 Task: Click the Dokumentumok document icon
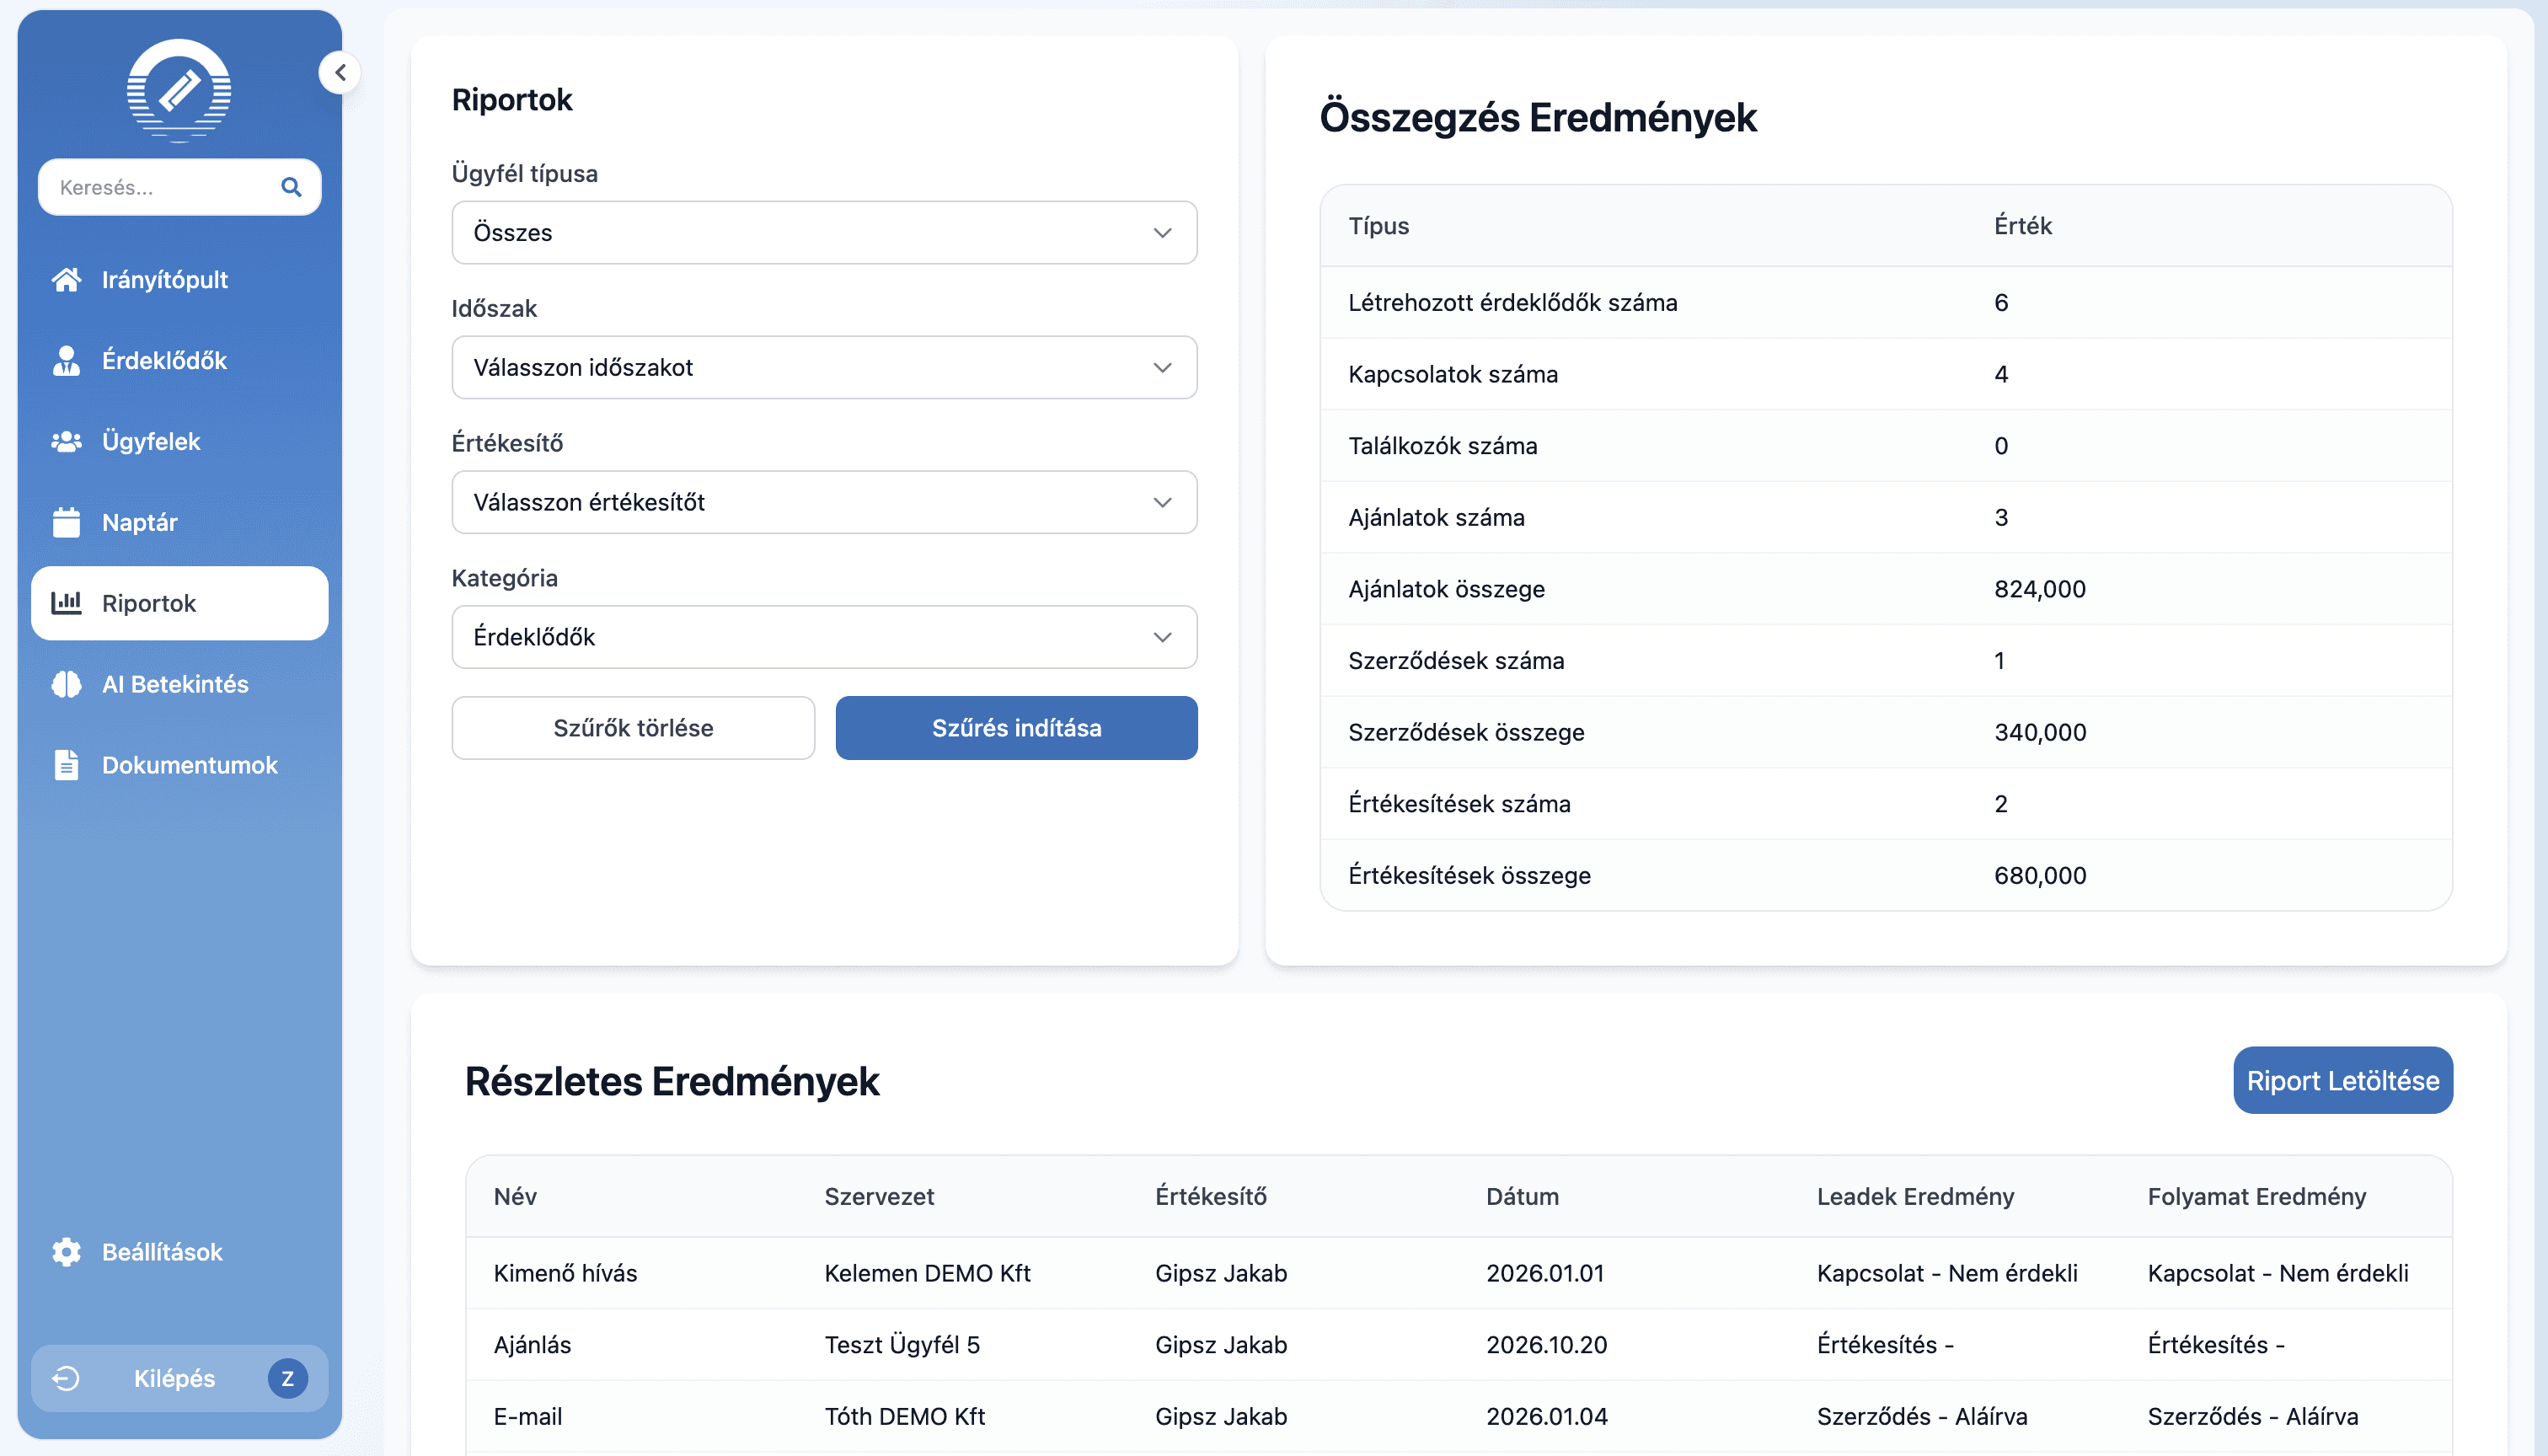tap(66, 765)
